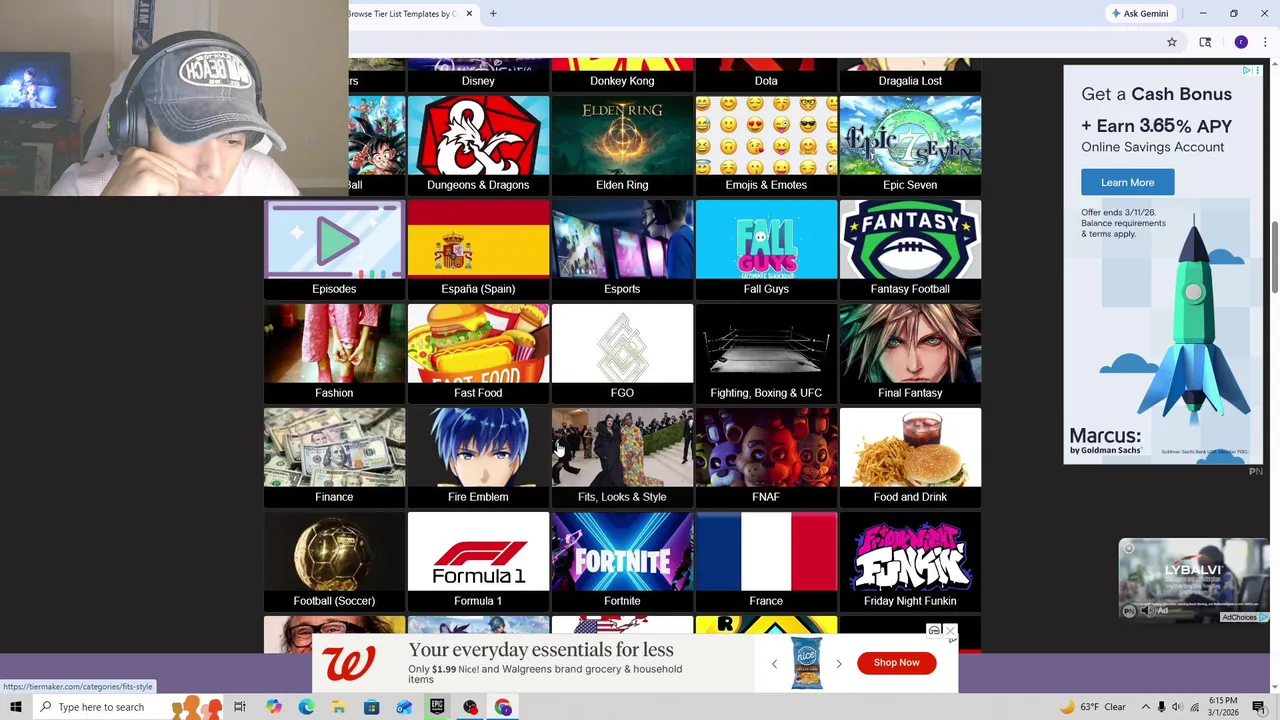Image resolution: width=1280 pixels, height=720 pixels.
Task: Open the Fire Emblem category
Action: tap(478, 457)
